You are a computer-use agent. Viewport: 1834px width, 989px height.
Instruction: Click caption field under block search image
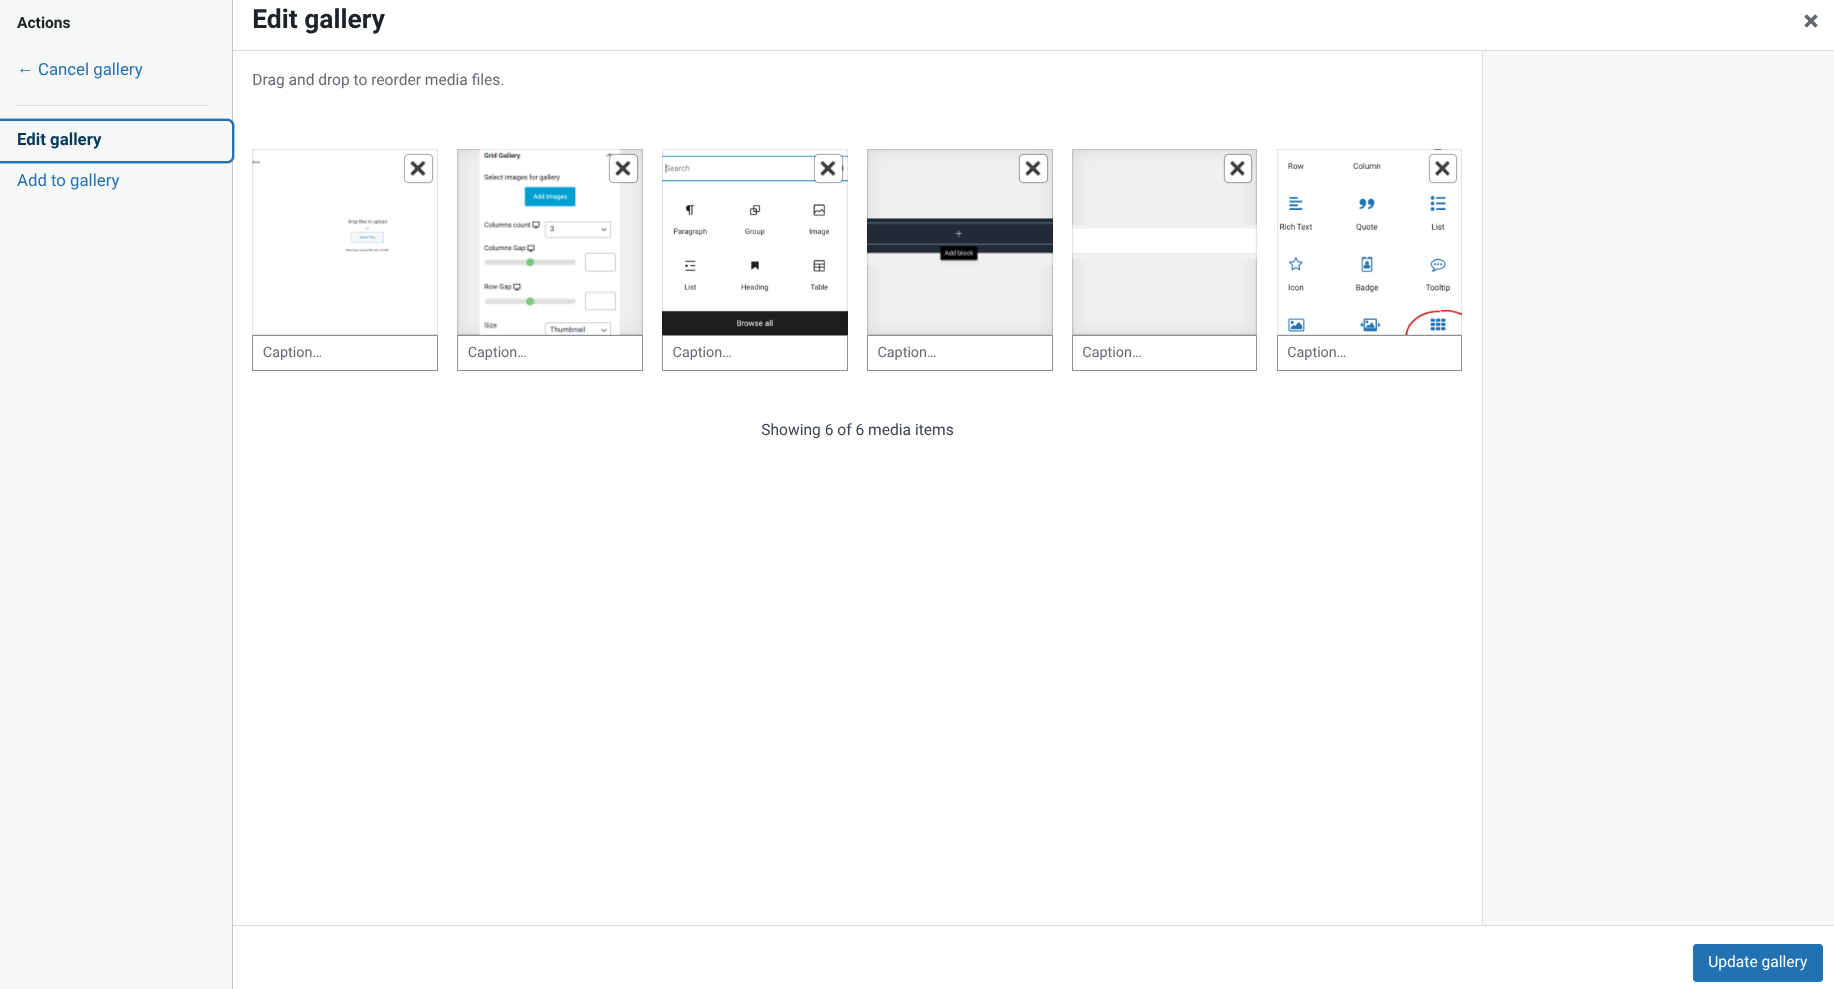coord(755,353)
